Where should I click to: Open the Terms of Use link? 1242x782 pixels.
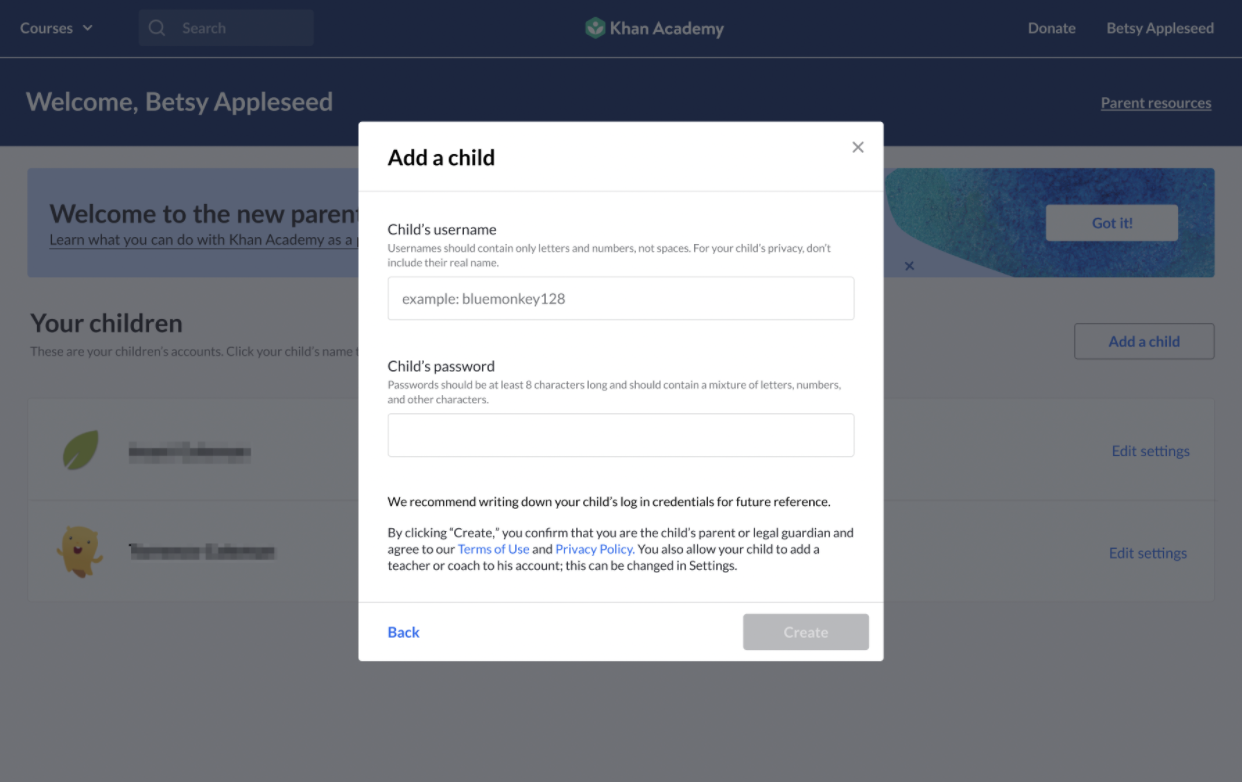493,548
